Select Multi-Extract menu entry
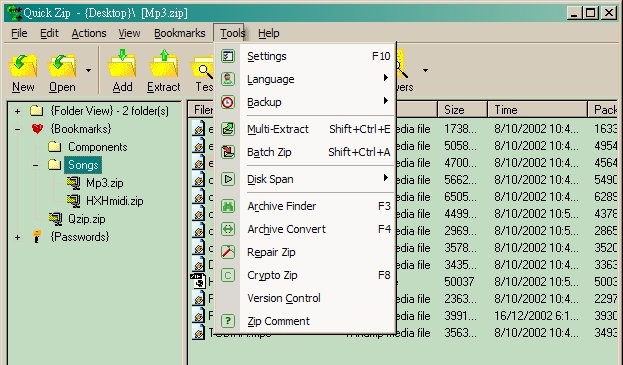Image resolution: width=623 pixels, height=365 pixels. coord(305,129)
